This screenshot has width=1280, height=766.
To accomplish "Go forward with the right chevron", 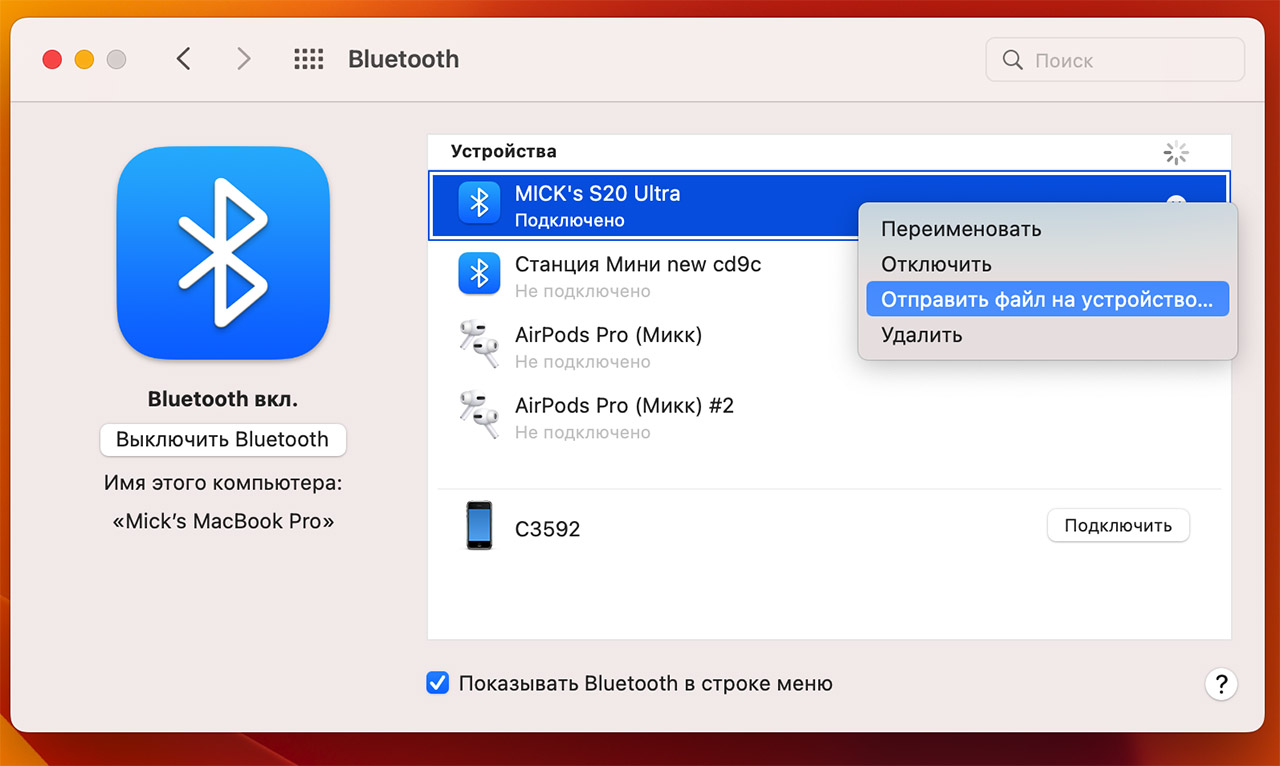I will (x=243, y=60).
